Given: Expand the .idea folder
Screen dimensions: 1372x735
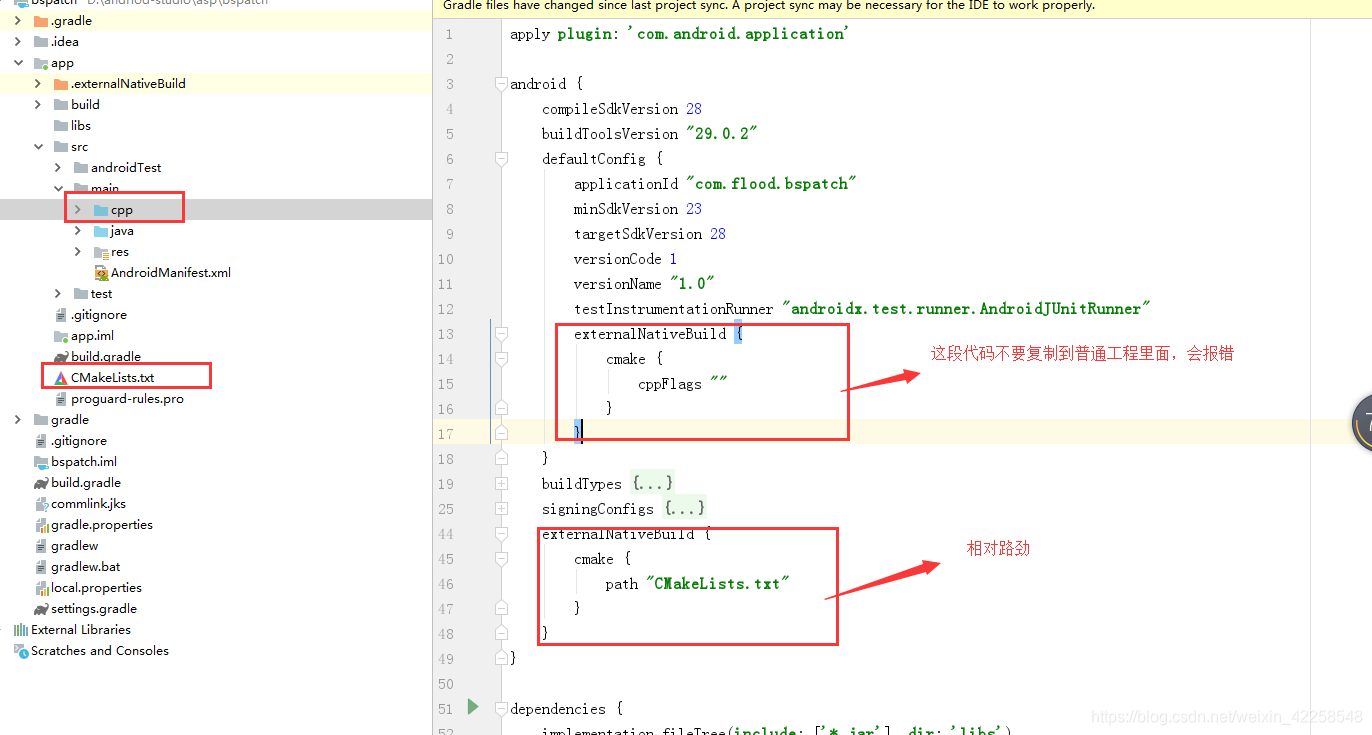Looking at the screenshot, I should point(18,42).
